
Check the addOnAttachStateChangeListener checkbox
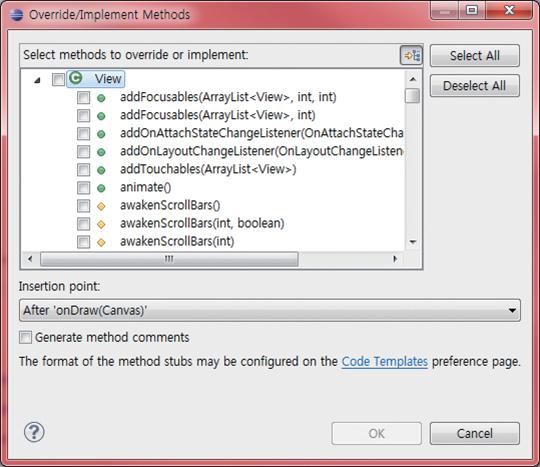pyautogui.click(x=83, y=133)
